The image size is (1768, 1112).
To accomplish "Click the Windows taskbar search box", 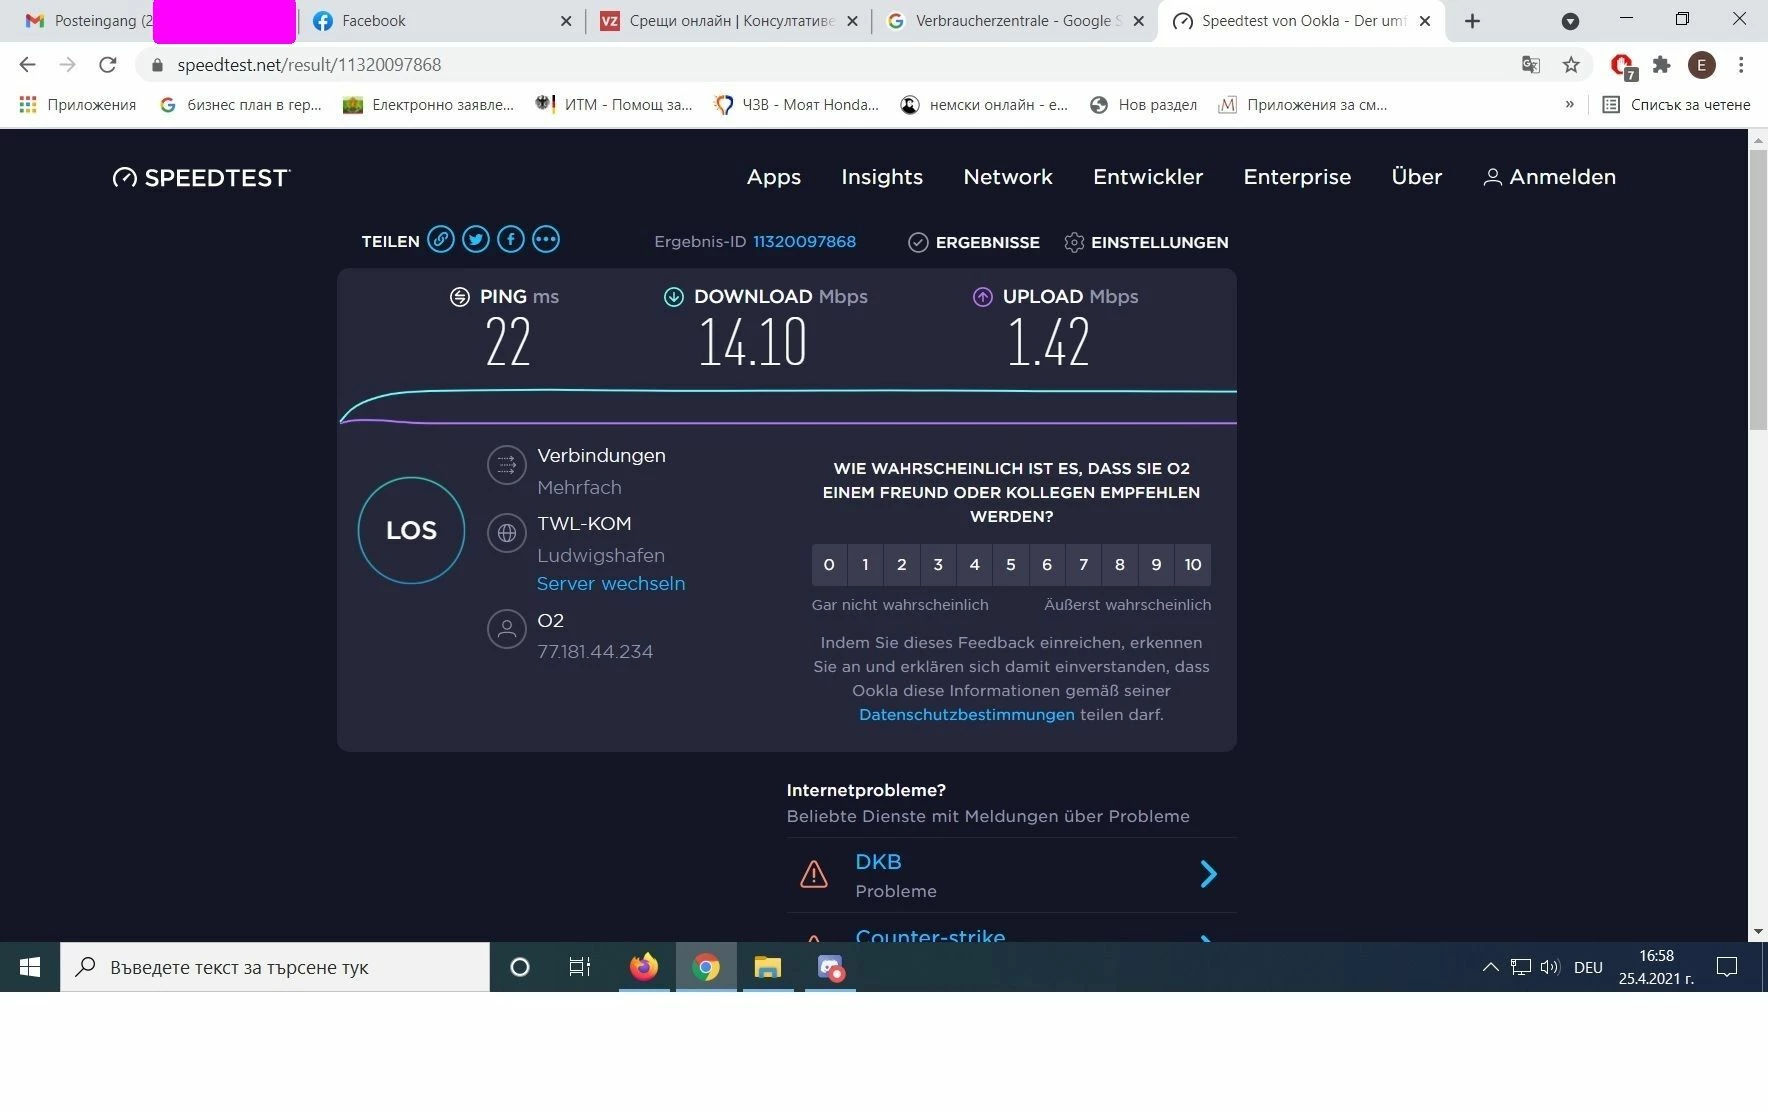I will point(275,967).
